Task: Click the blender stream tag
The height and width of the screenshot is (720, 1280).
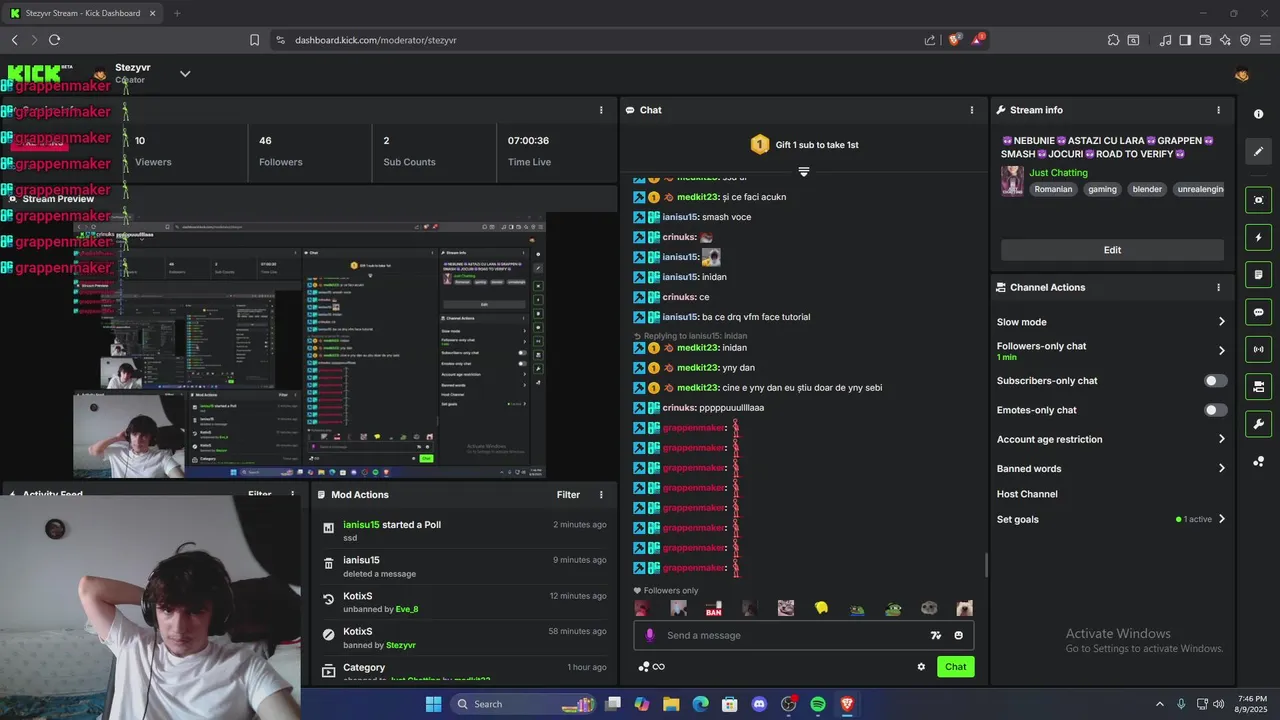Action: 1147,189
